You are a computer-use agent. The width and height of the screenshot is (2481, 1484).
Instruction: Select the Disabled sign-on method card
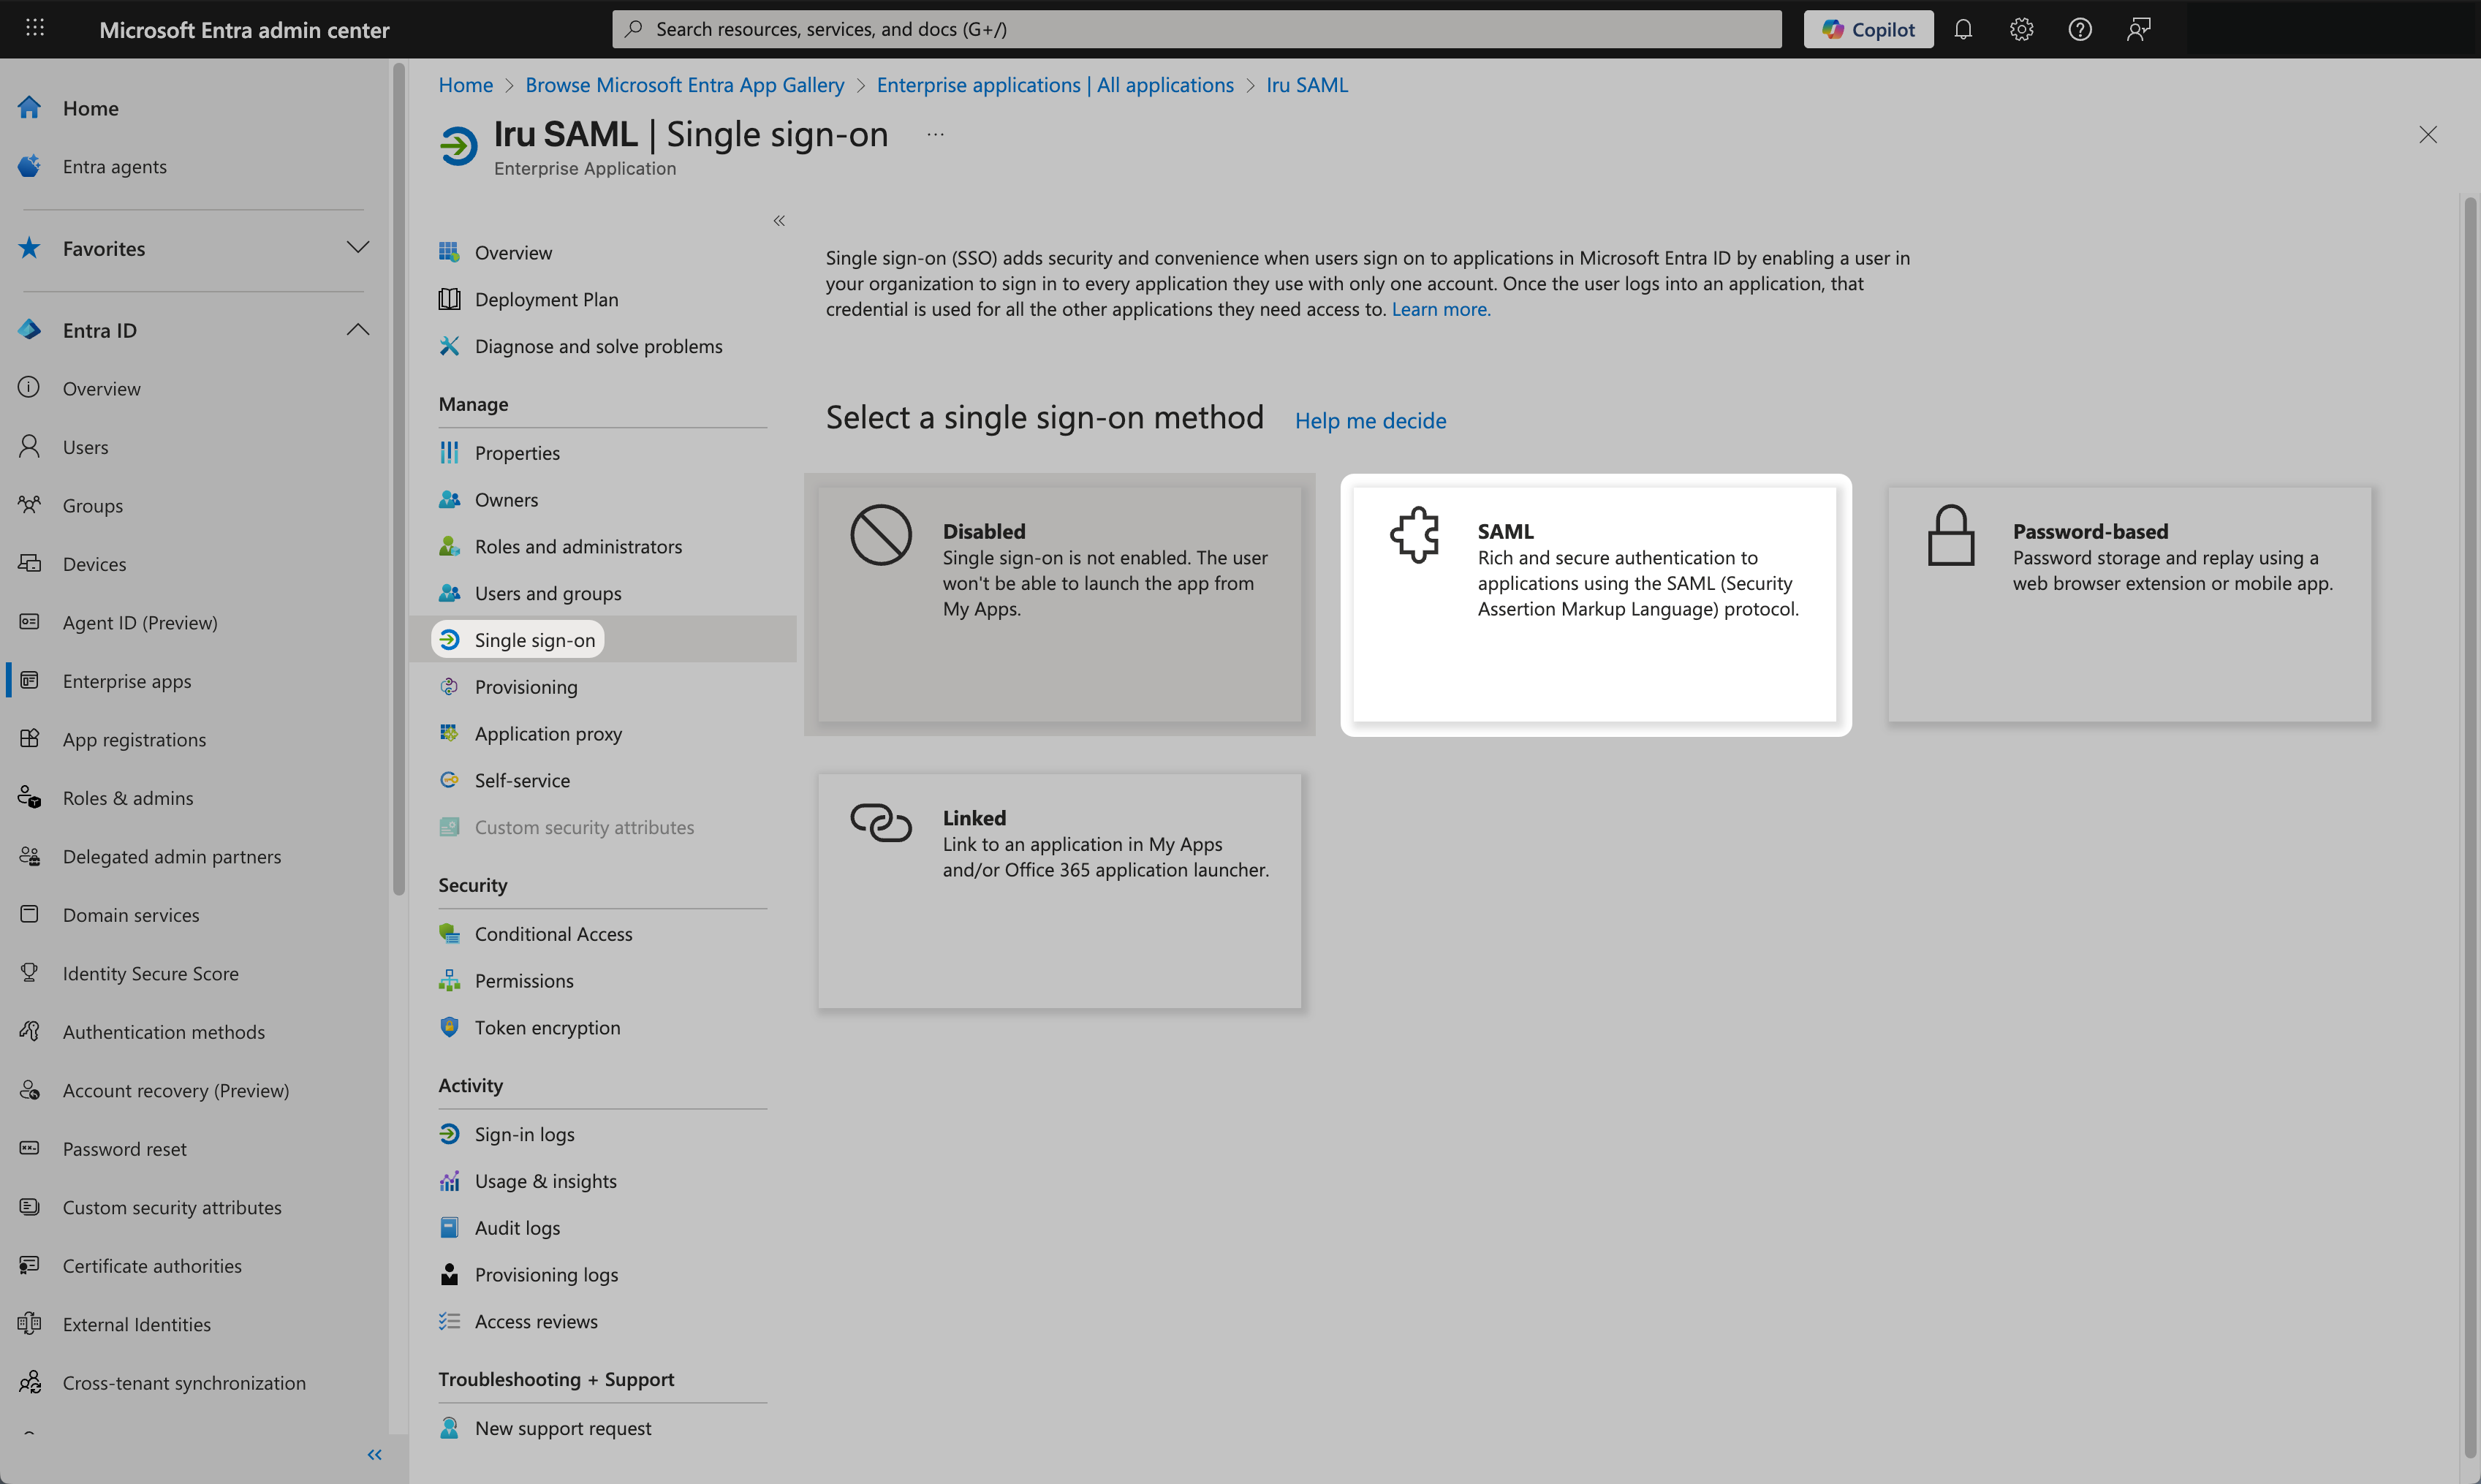point(1059,604)
